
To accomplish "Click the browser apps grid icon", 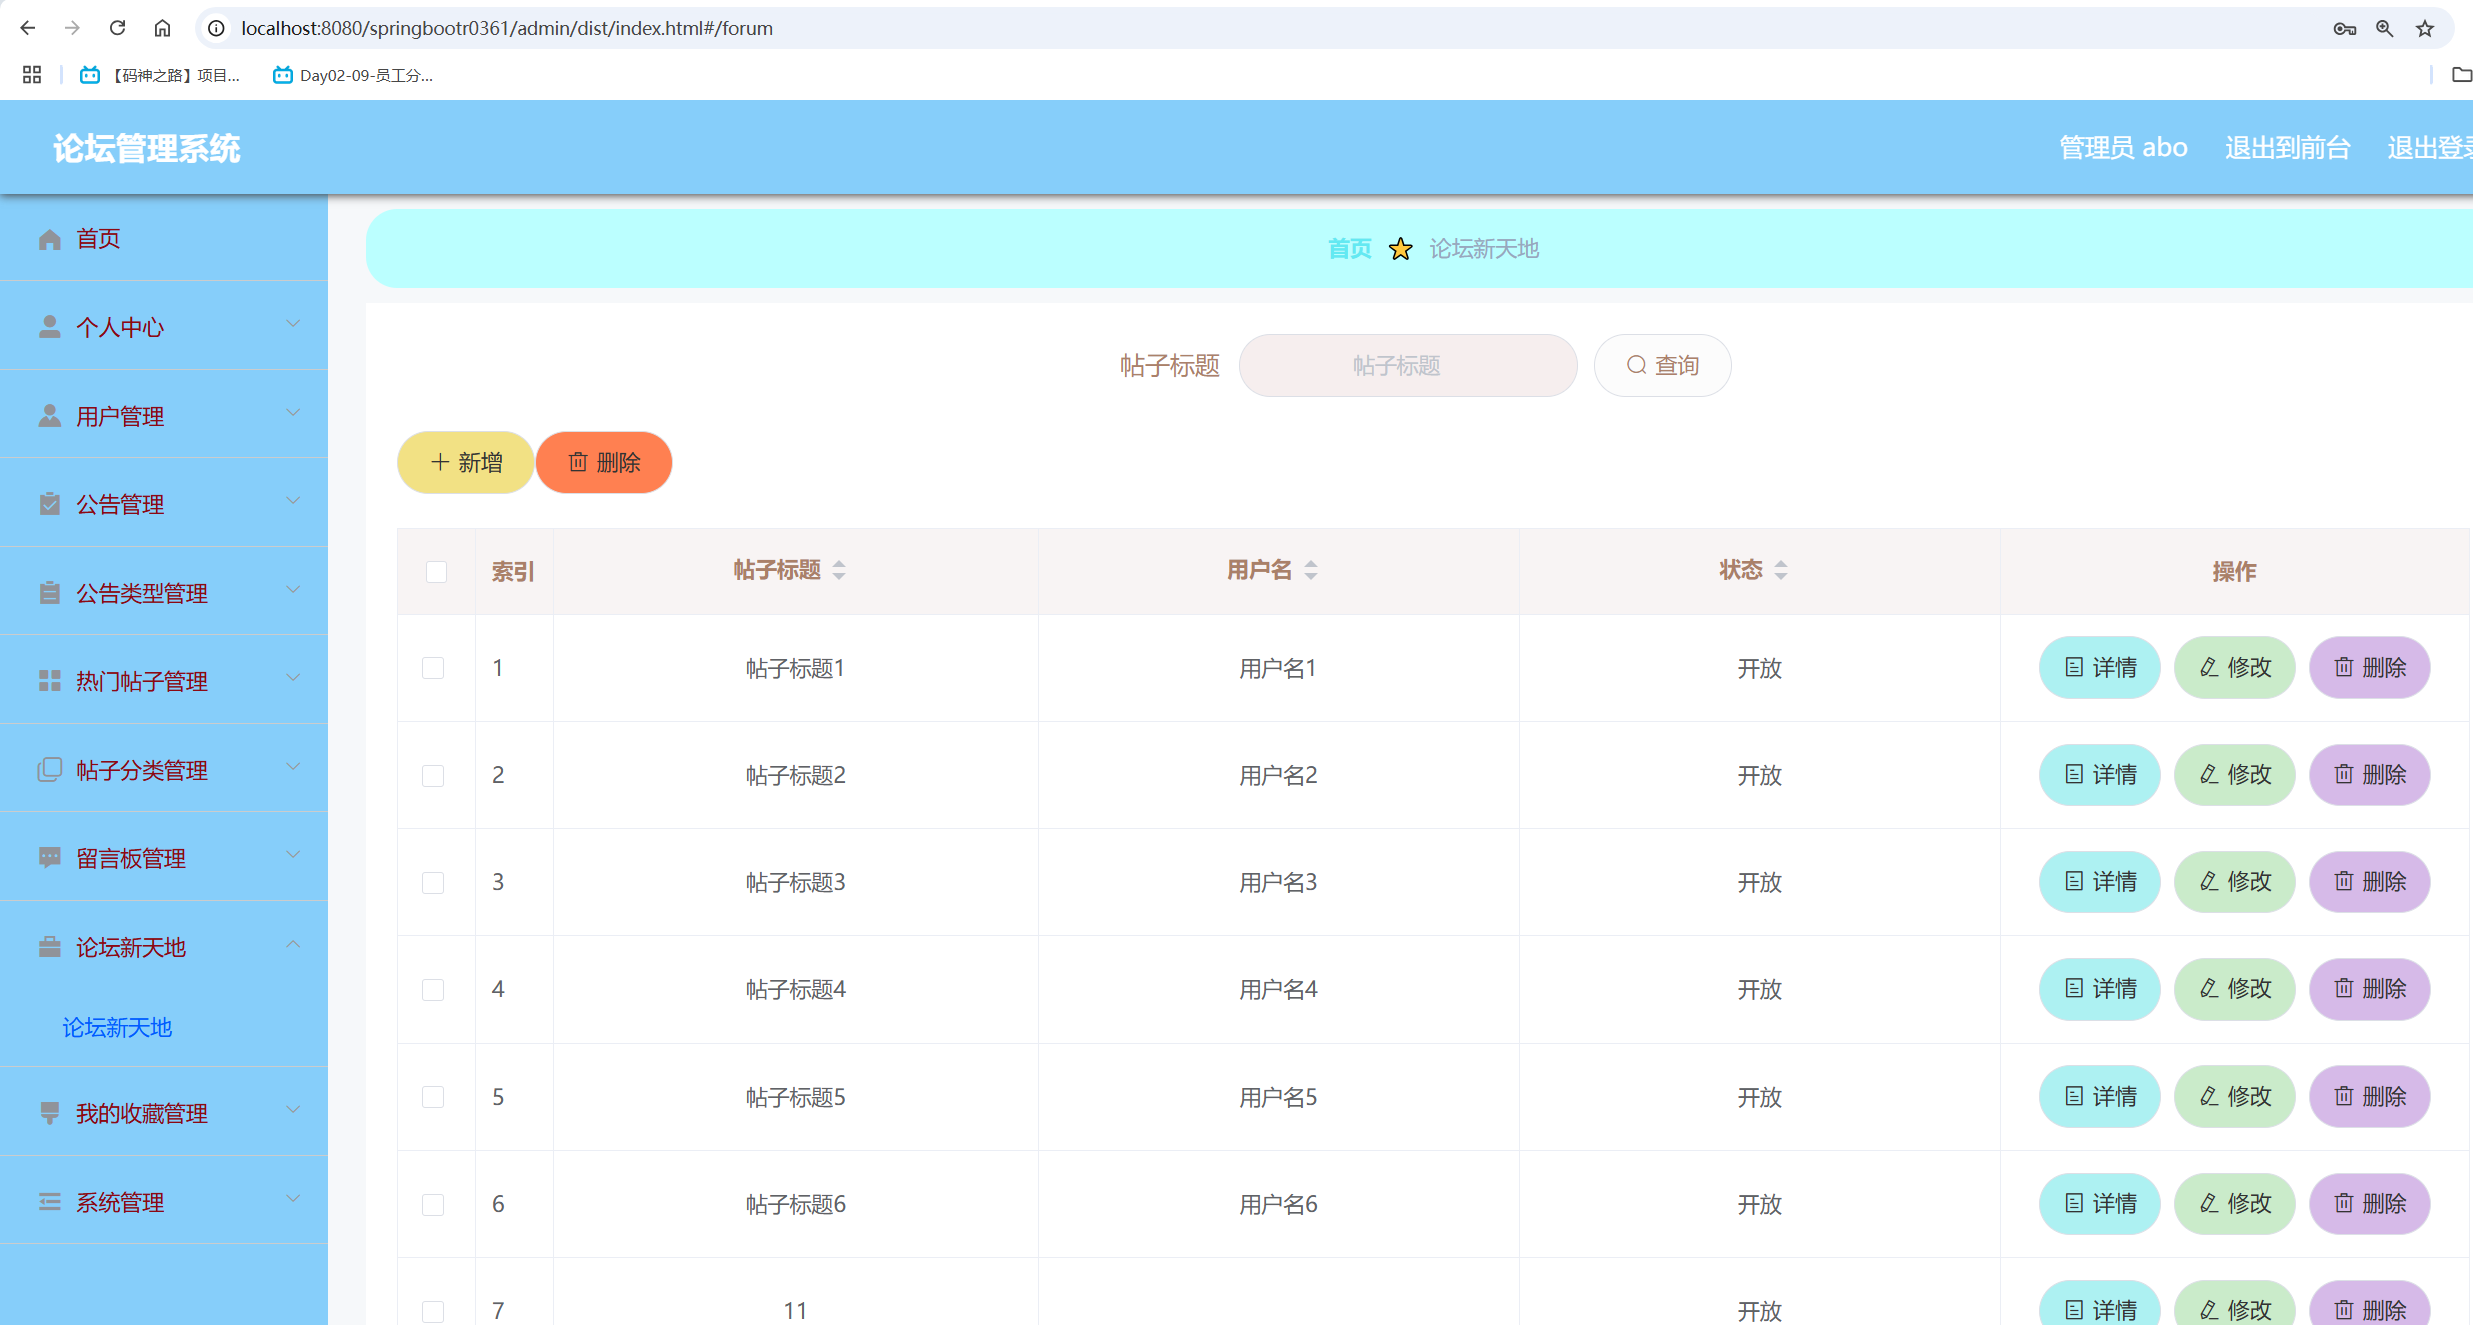I will [32, 75].
